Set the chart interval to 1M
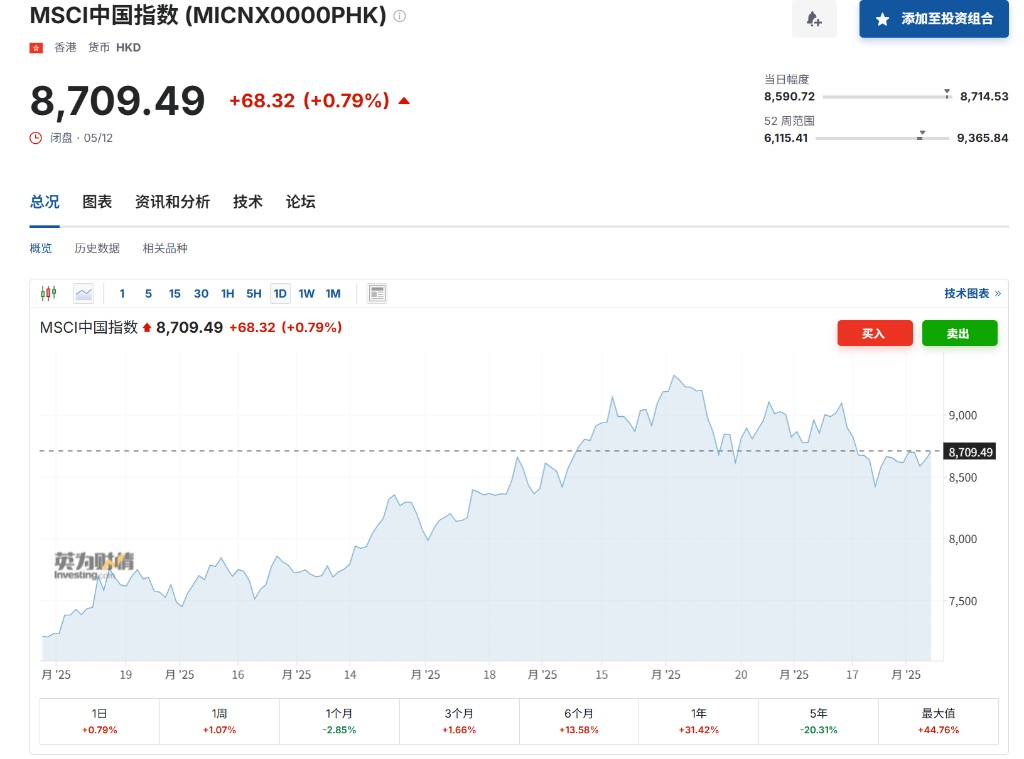The width and height of the screenshot is (1024, 759). [x=333, y=293]
